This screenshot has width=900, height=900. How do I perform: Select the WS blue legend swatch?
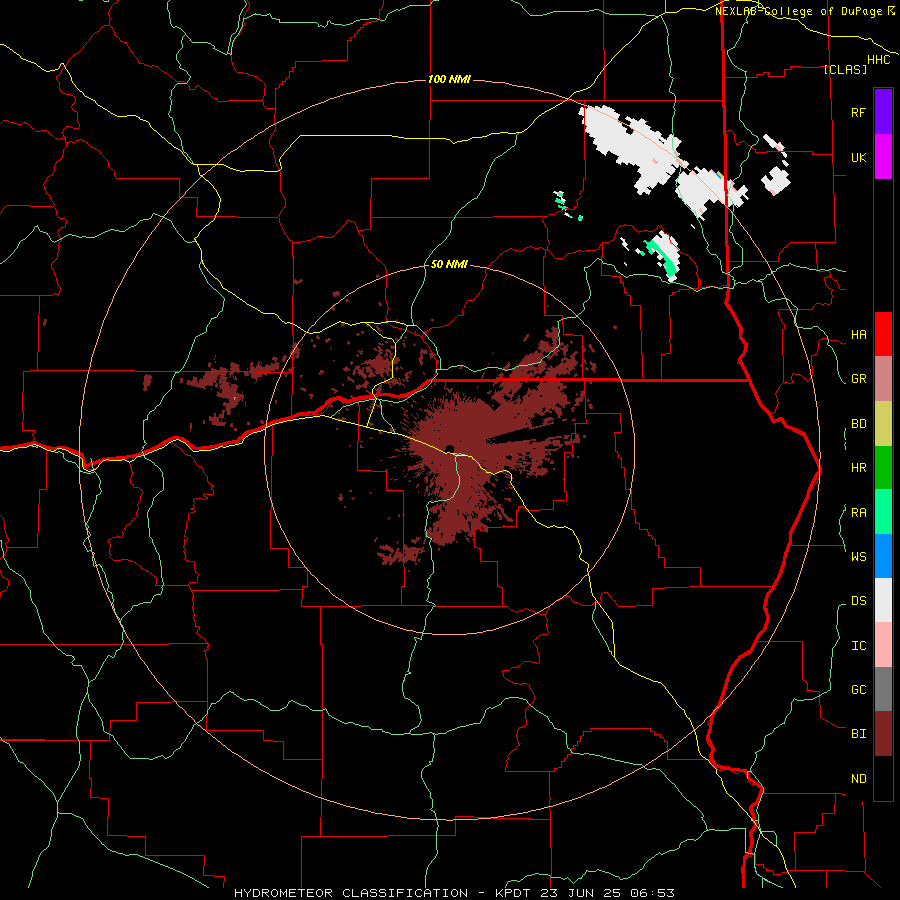click(883, 556)
